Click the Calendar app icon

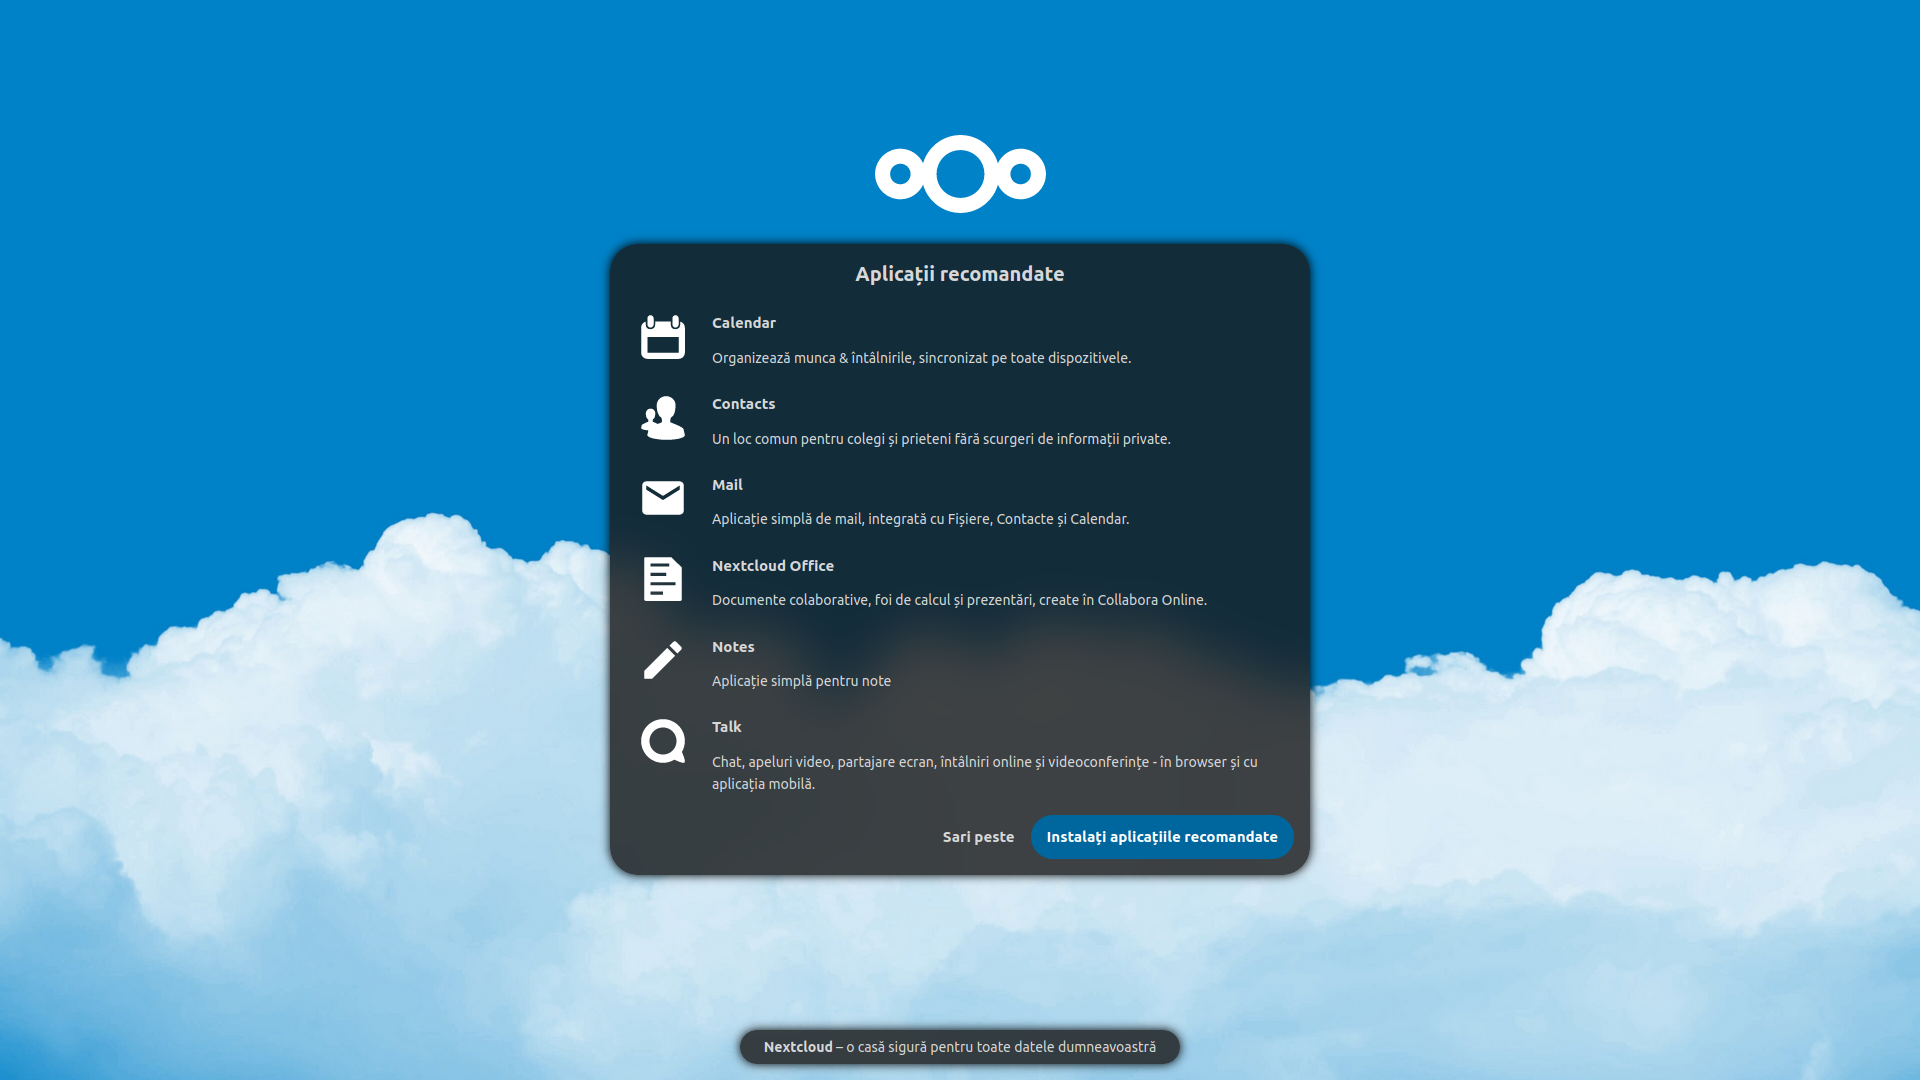click(663, 337)
